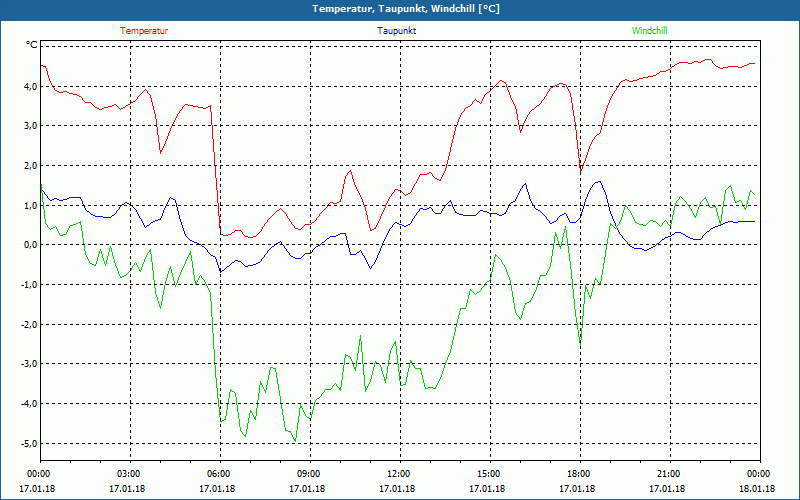Click the 18:00 time label
Image resolution: width=800 pixels, height=500 pixels.
pyautogui.click(x=580, y=474)
